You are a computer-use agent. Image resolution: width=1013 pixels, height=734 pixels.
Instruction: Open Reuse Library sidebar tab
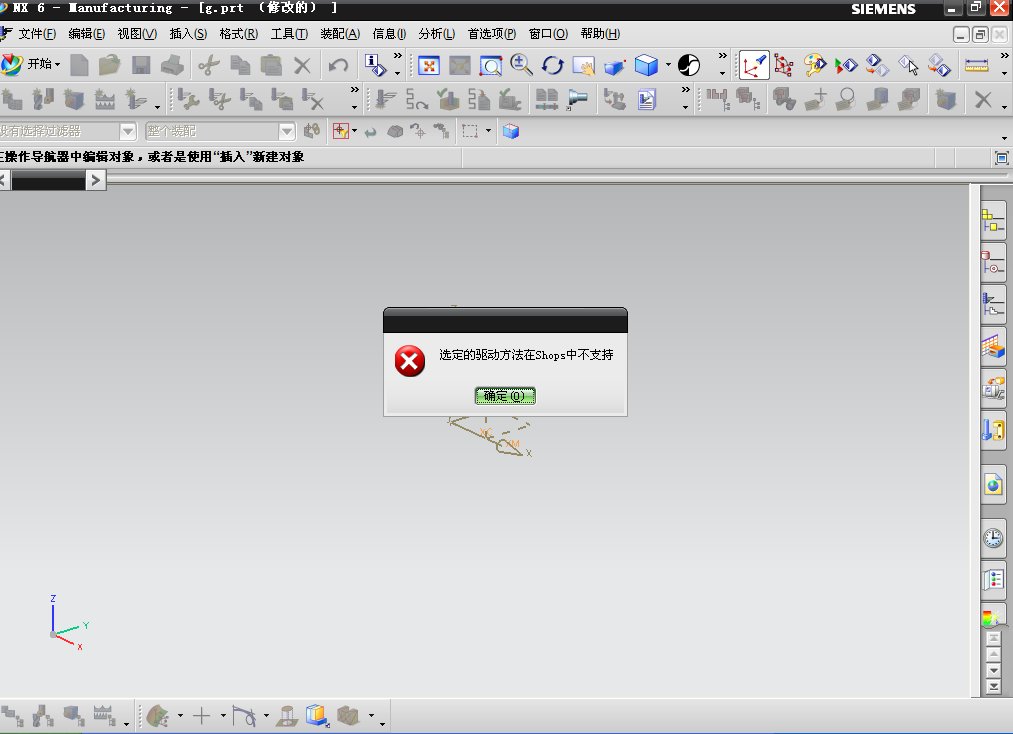(993, 347)
